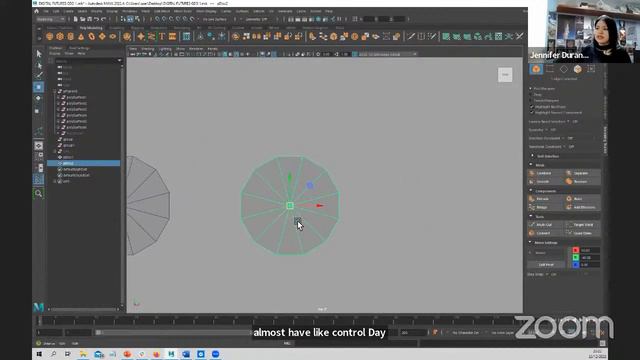Image resolution: width=640 pixels, height=360 pixels.
Task: Click the Bridge button
Action: tap(545, 207)
